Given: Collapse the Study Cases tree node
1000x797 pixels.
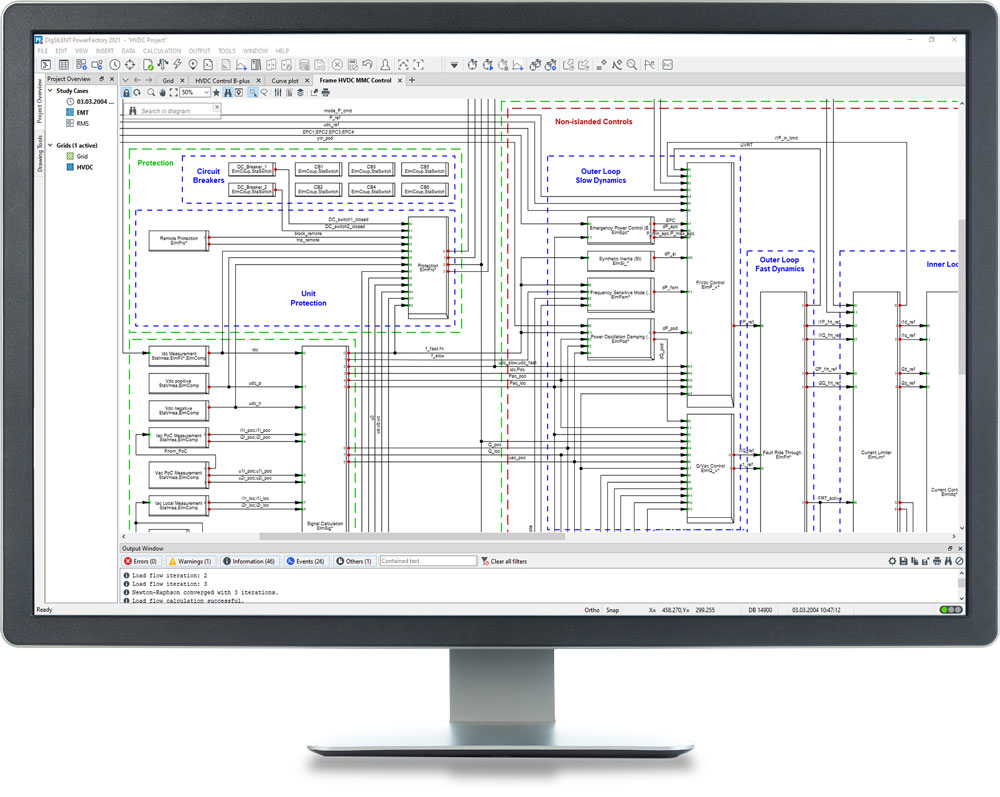Looking at the screenshot, I should pyautogui.click(x=48, y=90).
